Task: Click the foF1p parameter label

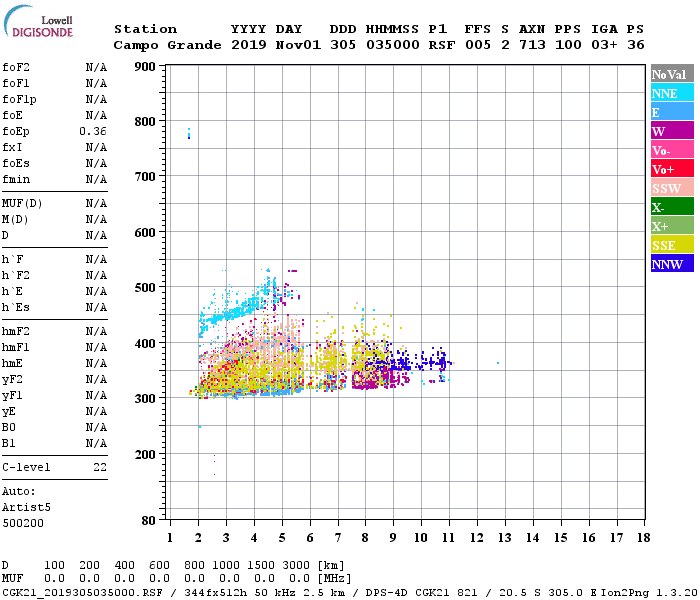Action: [x=19, y=100]
